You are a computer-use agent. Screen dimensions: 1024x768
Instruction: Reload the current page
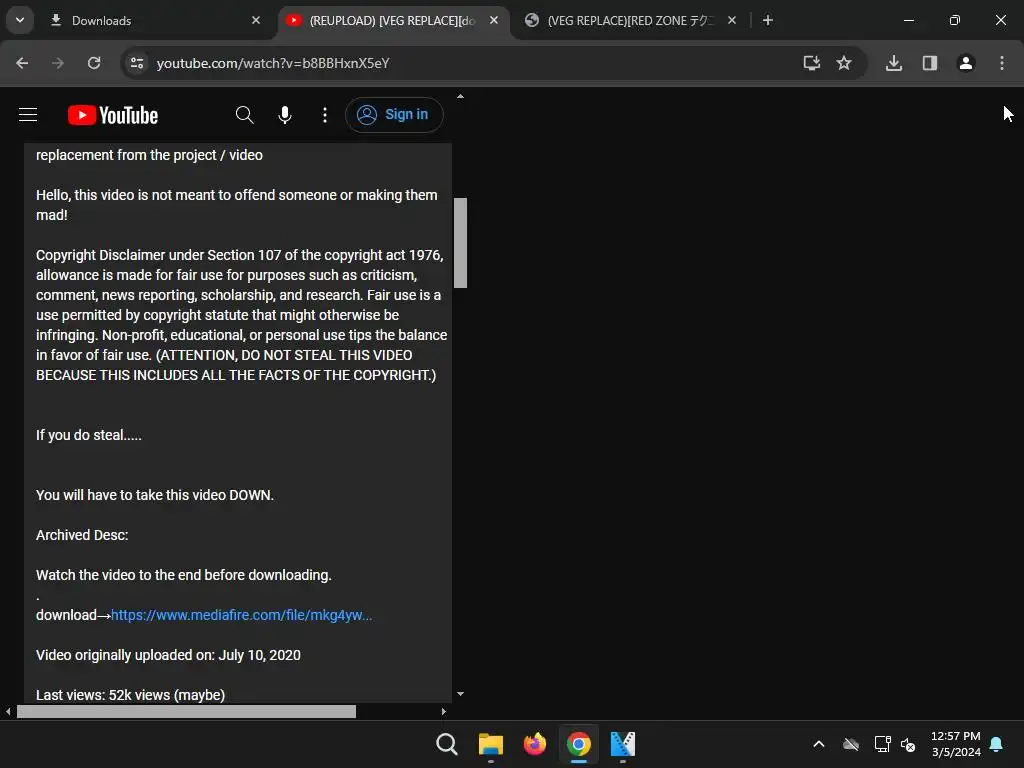point(94,63)
